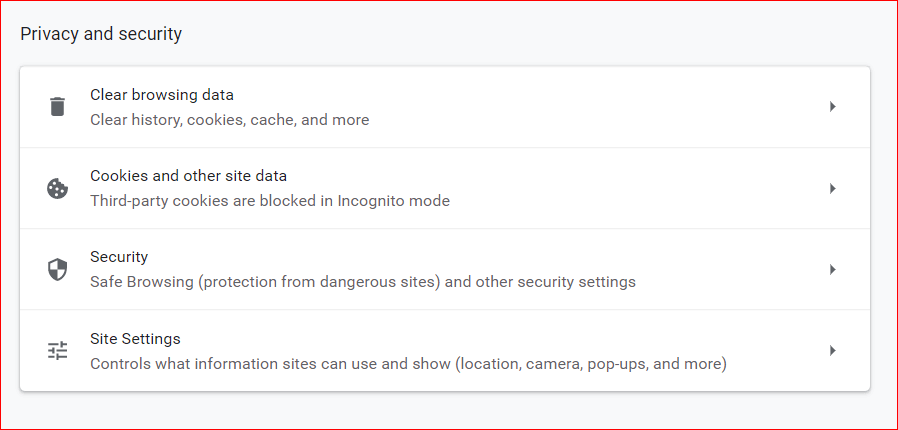Viewport: 898px width, 430px height.
Task: Click the Controls what information sites can use text
Action: point(408,364)
